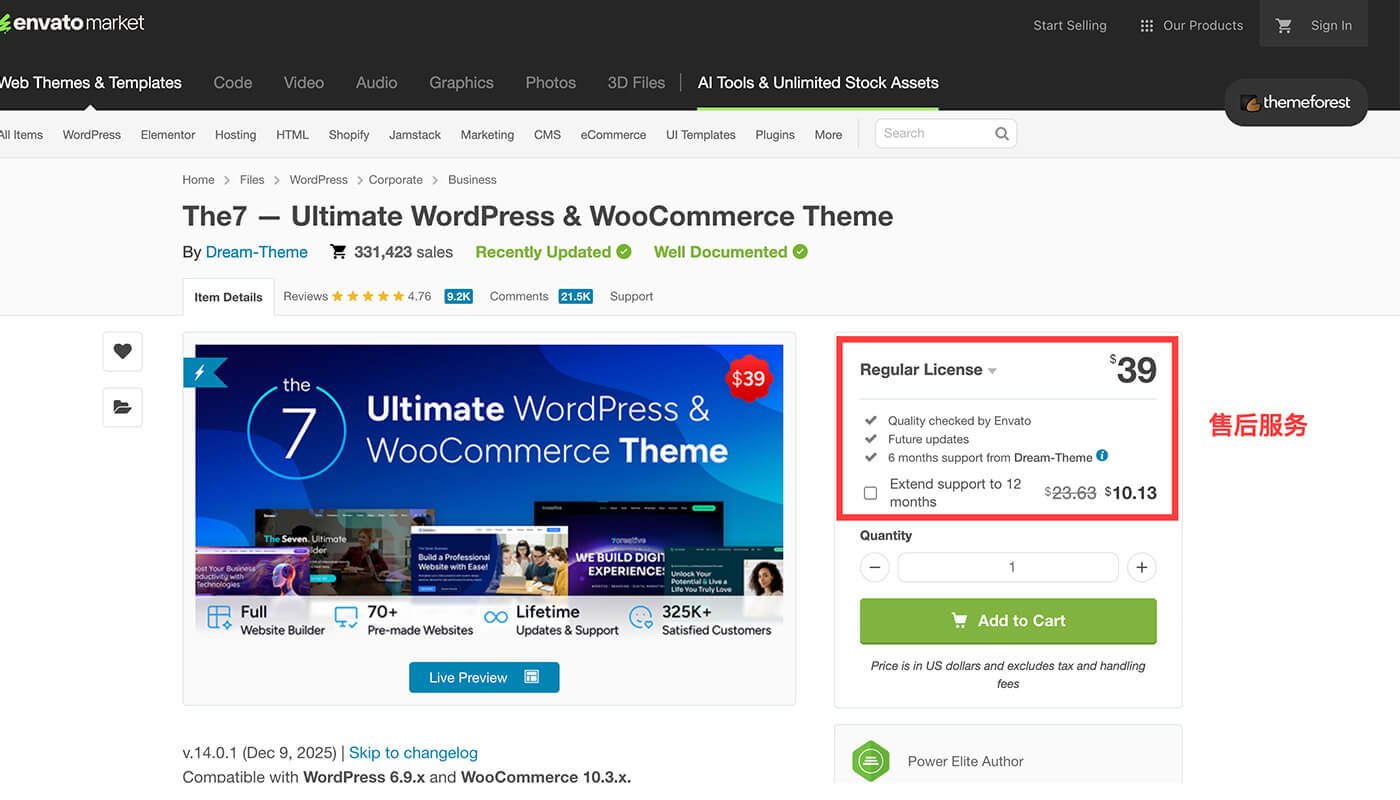Click into the Search input field
Viewport: 1400px width, 800px height.
point(934,134)
